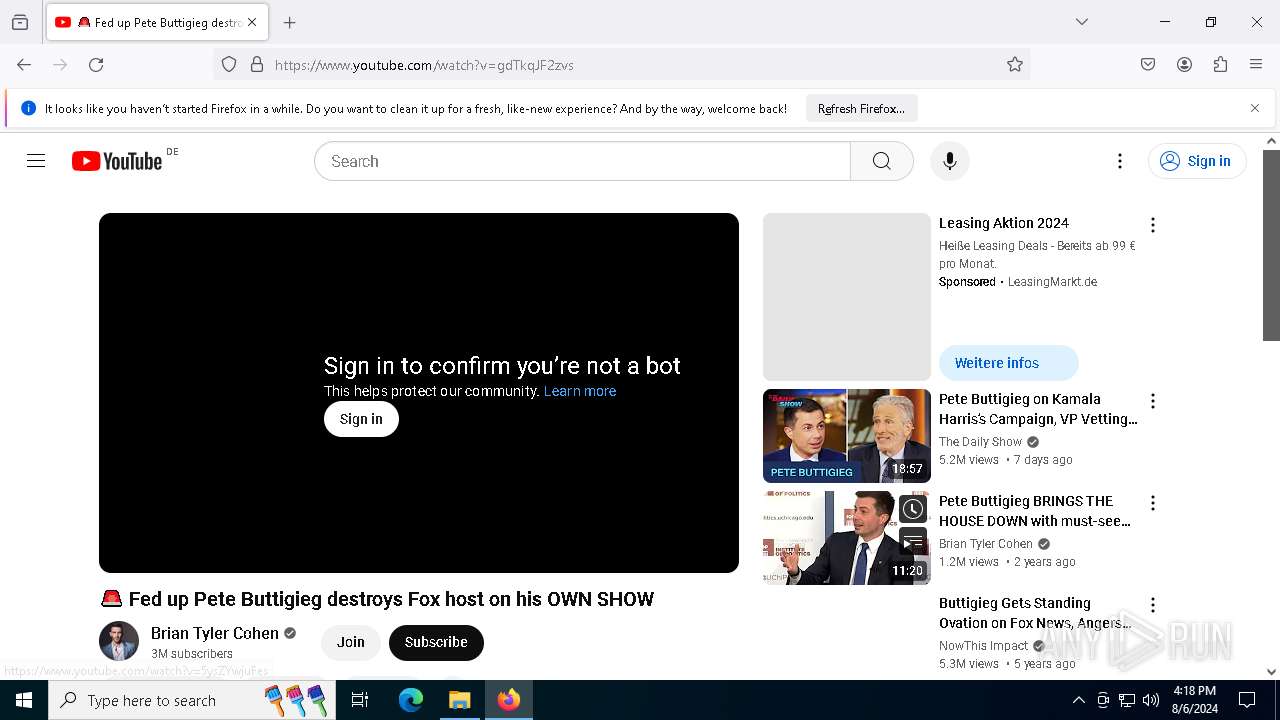Open network status in system tray
Screen dimensions: 1280x720
coord(1126,700)
